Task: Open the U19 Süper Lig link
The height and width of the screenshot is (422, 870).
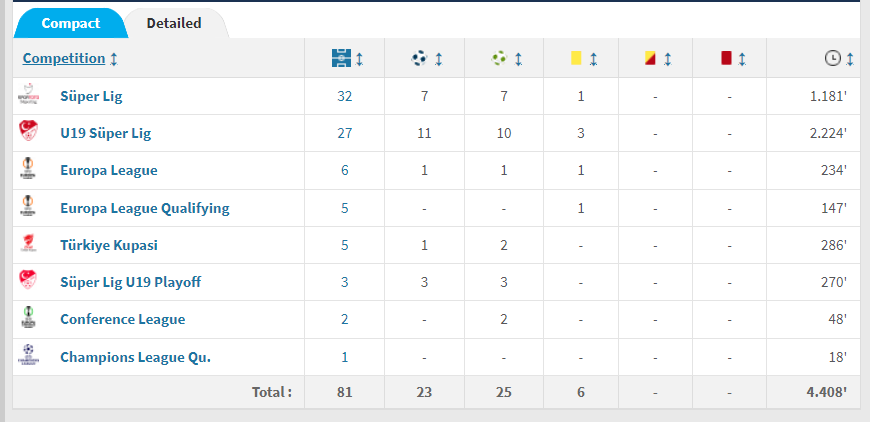Action: pos(105,133)
